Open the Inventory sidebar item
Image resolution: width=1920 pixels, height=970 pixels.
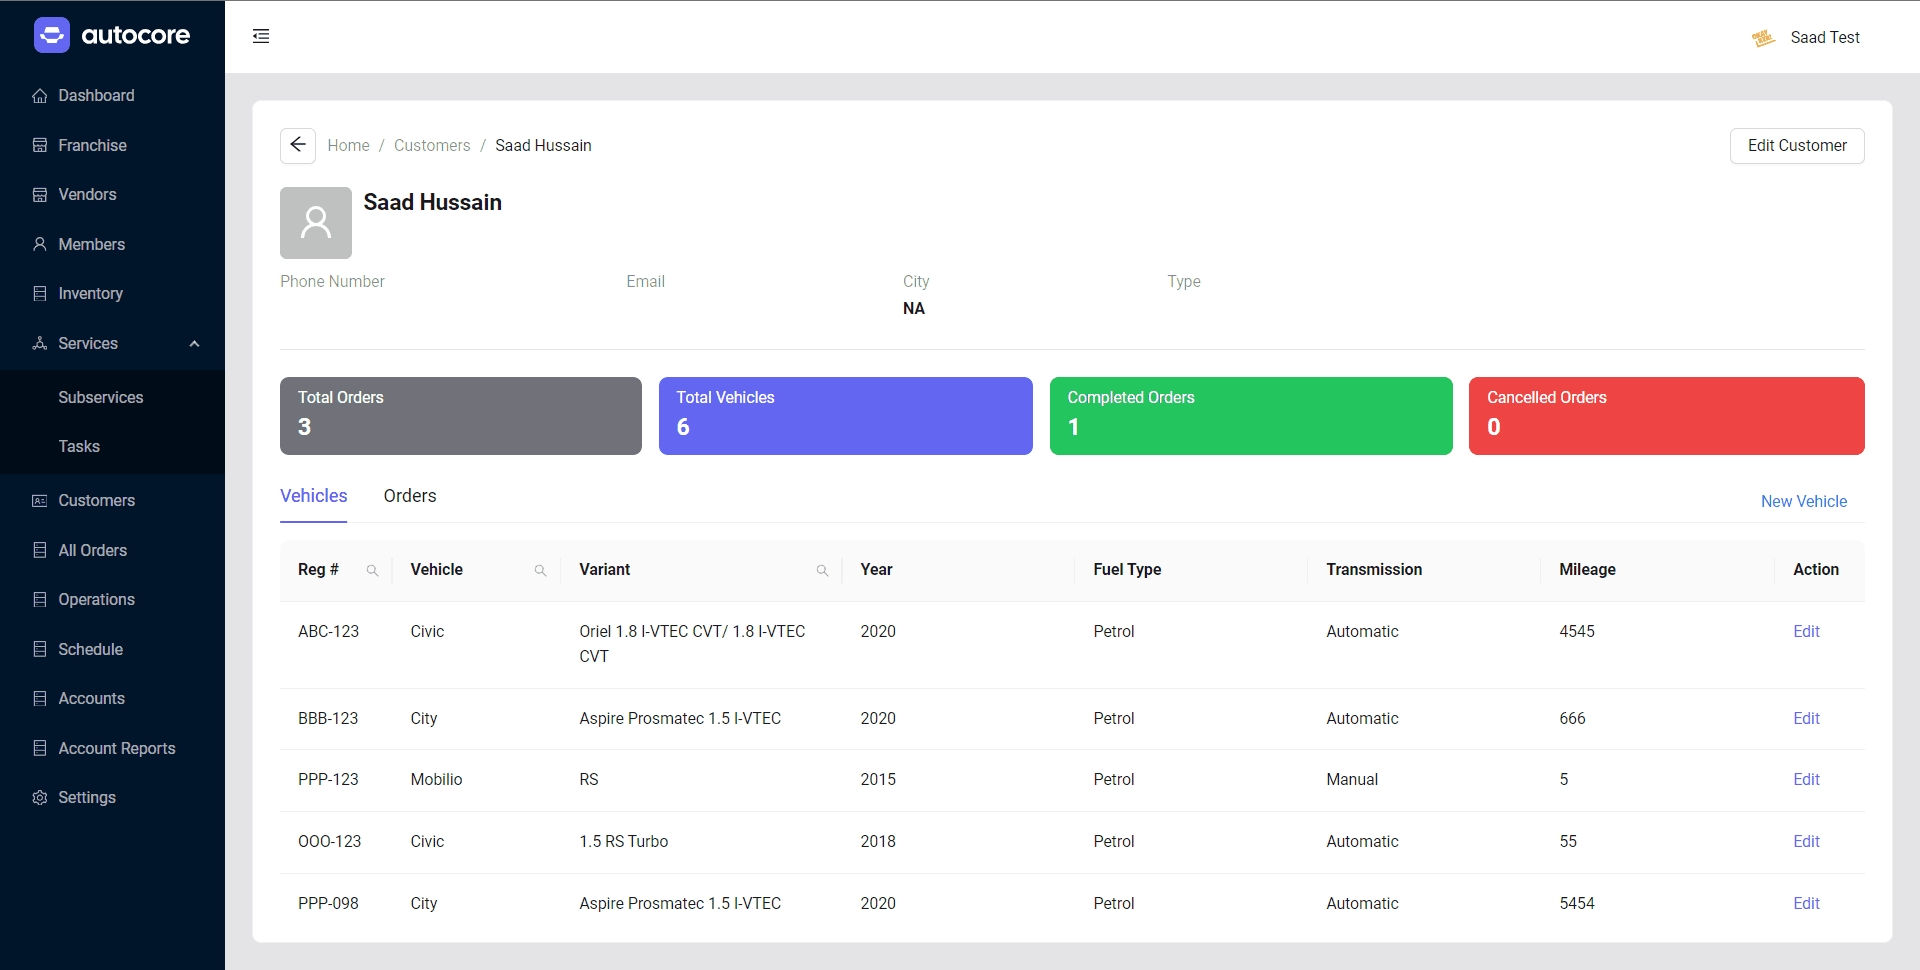click(x=90, y=294)
